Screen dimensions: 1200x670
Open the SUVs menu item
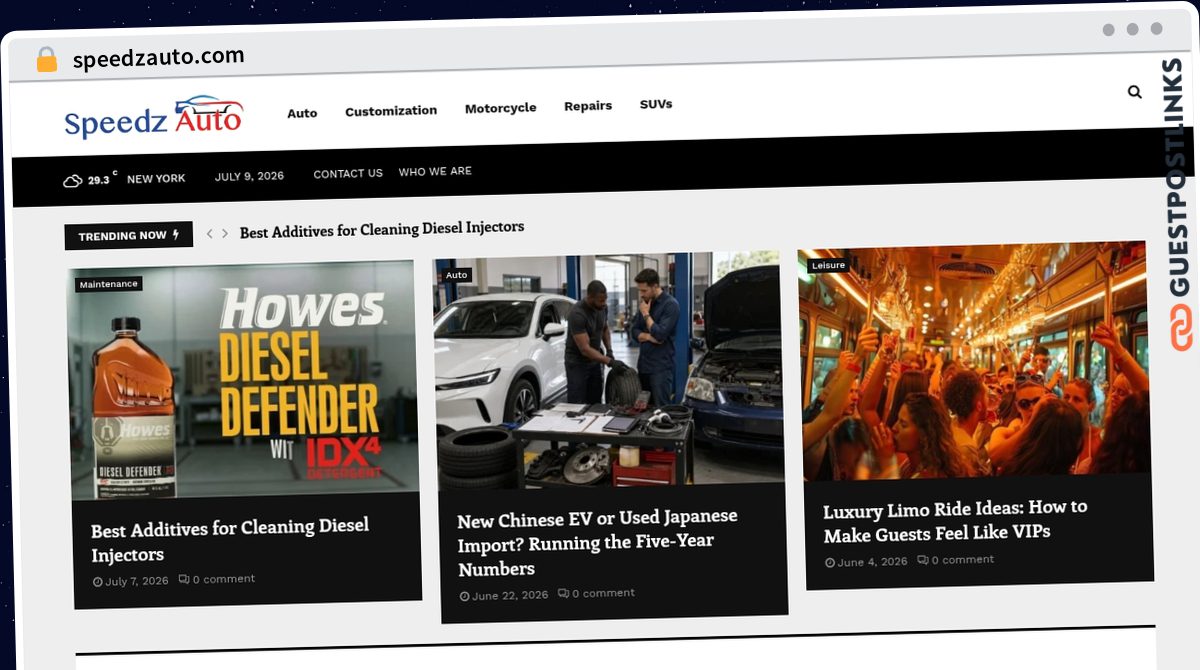pos(656,104)
